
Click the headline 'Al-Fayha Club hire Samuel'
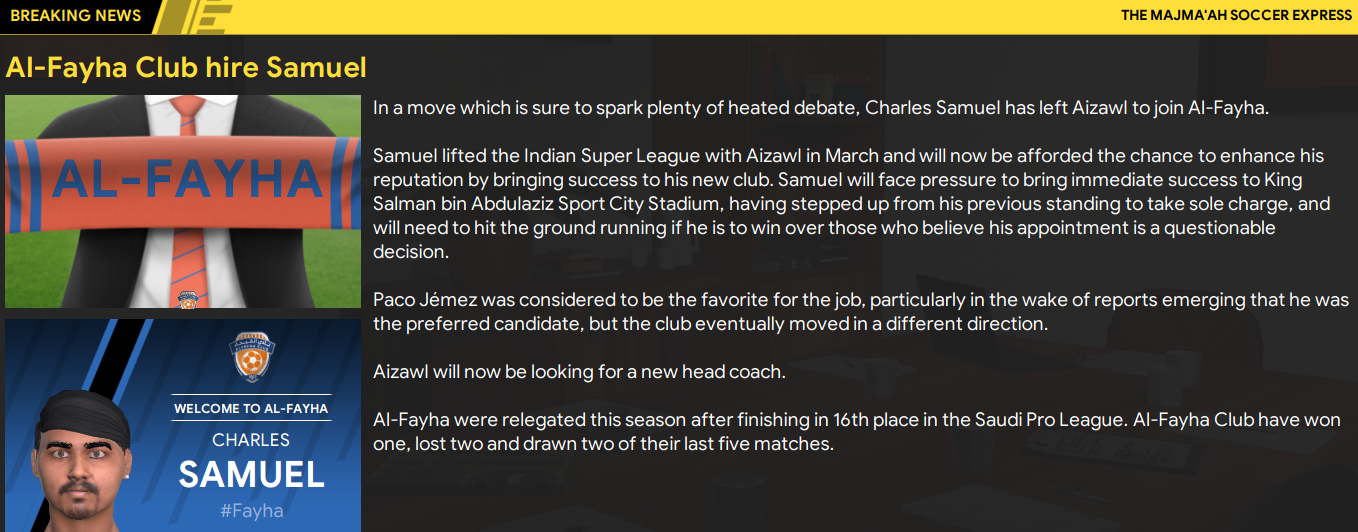(x=186, y=67)
